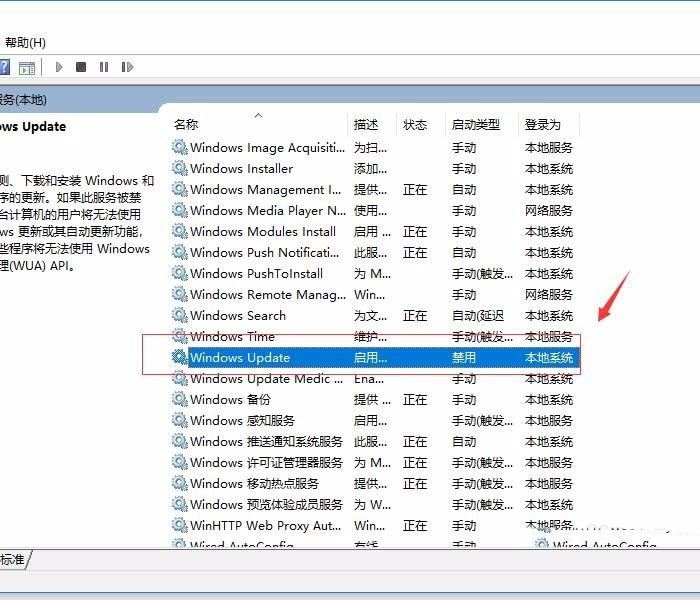Select the Windows Update Medic service
The height and width of the screenshot is (600, 700).
coord(259,378)
